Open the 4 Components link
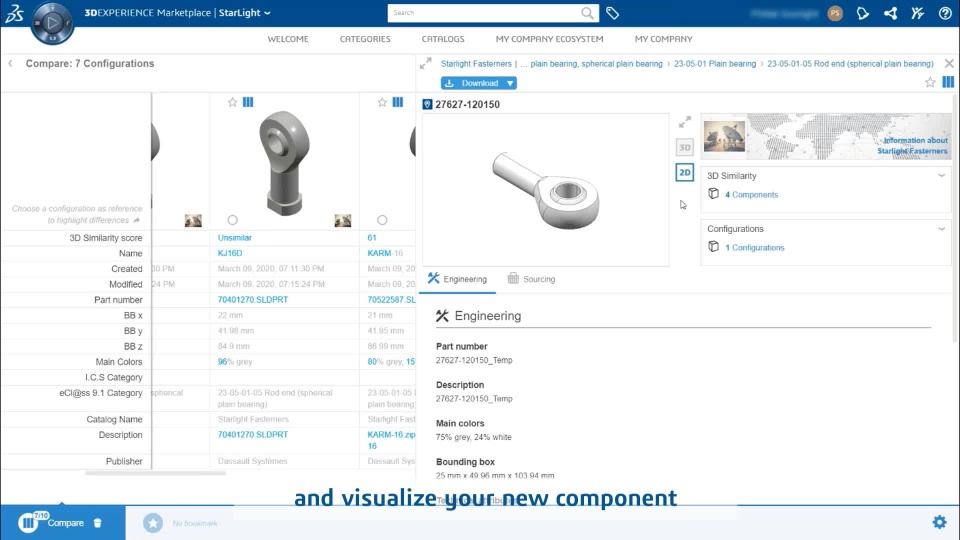960x540 pixels. [x=751, y=195]
